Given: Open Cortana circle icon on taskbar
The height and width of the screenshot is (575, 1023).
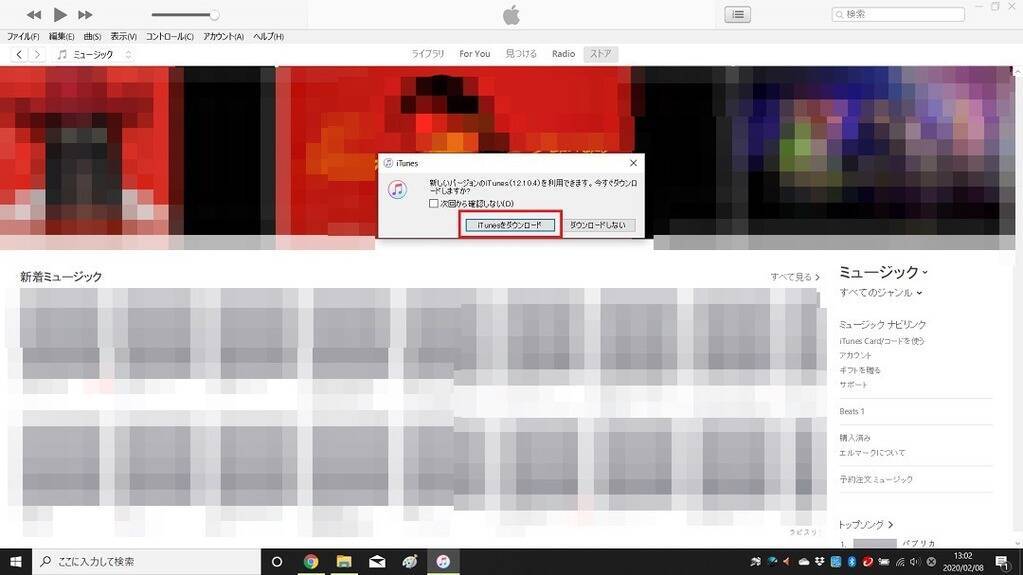Looking at the screenshot, I should point(277,561).
